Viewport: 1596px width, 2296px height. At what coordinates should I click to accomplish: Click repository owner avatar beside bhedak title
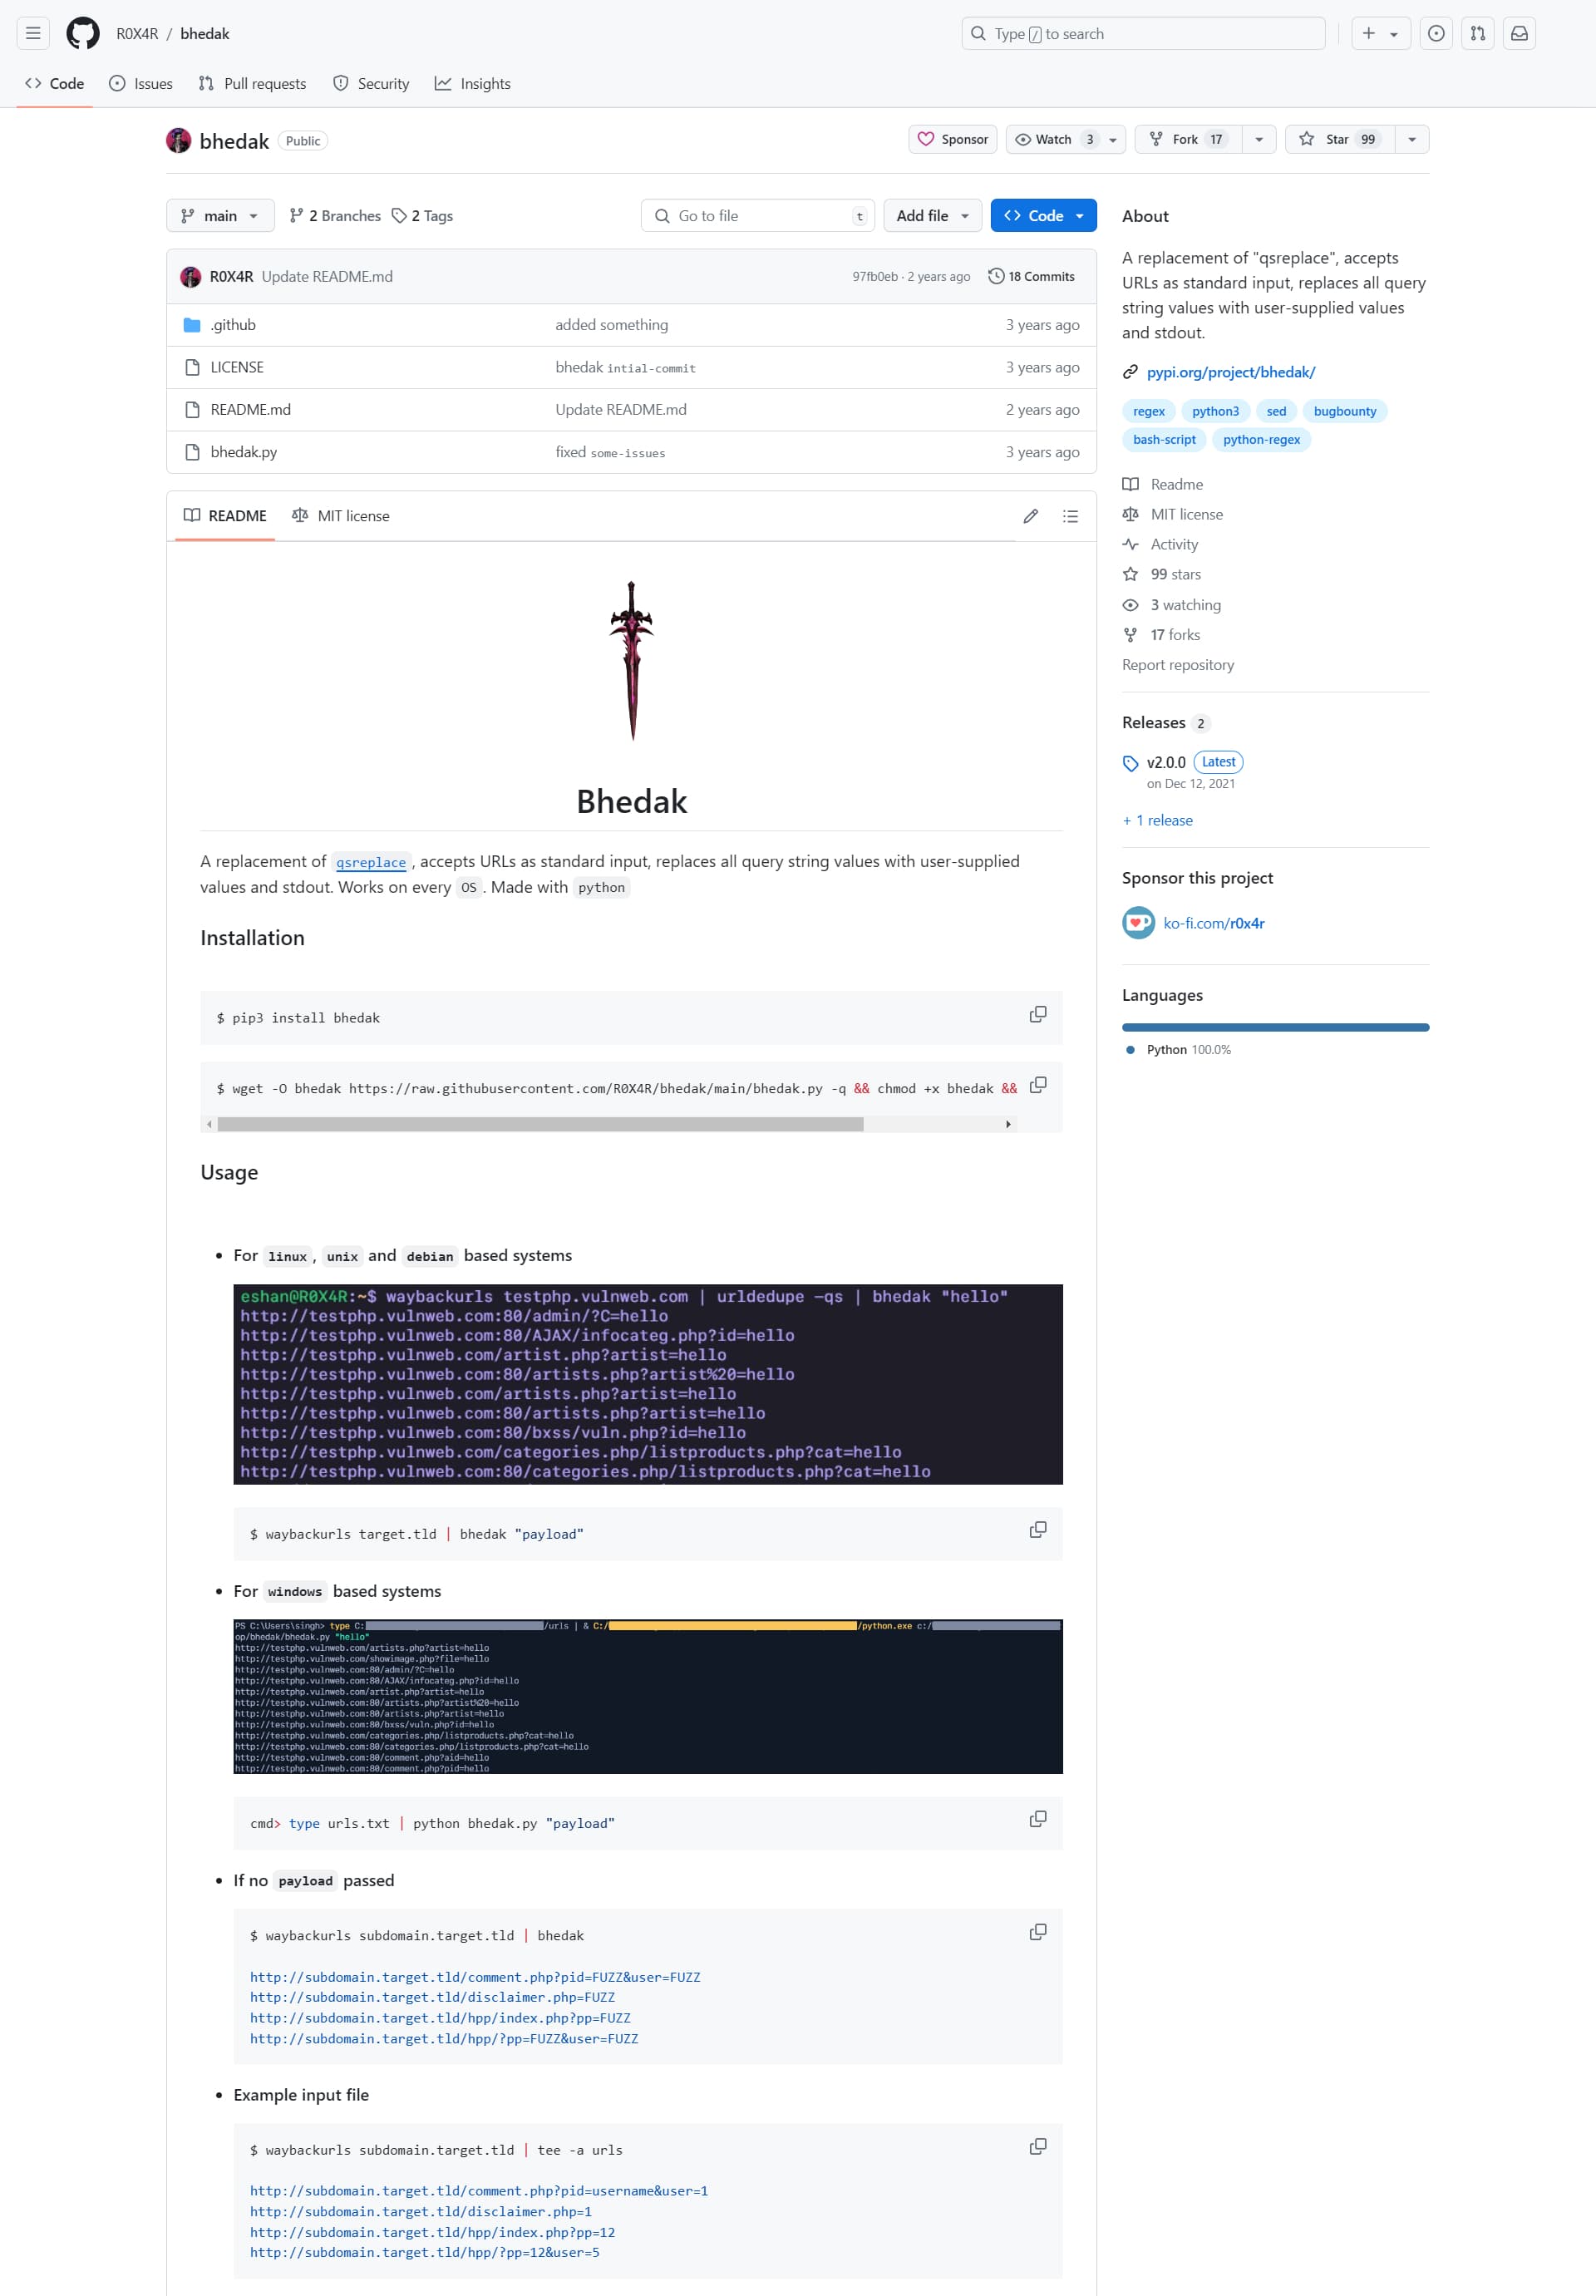[179, 141]
